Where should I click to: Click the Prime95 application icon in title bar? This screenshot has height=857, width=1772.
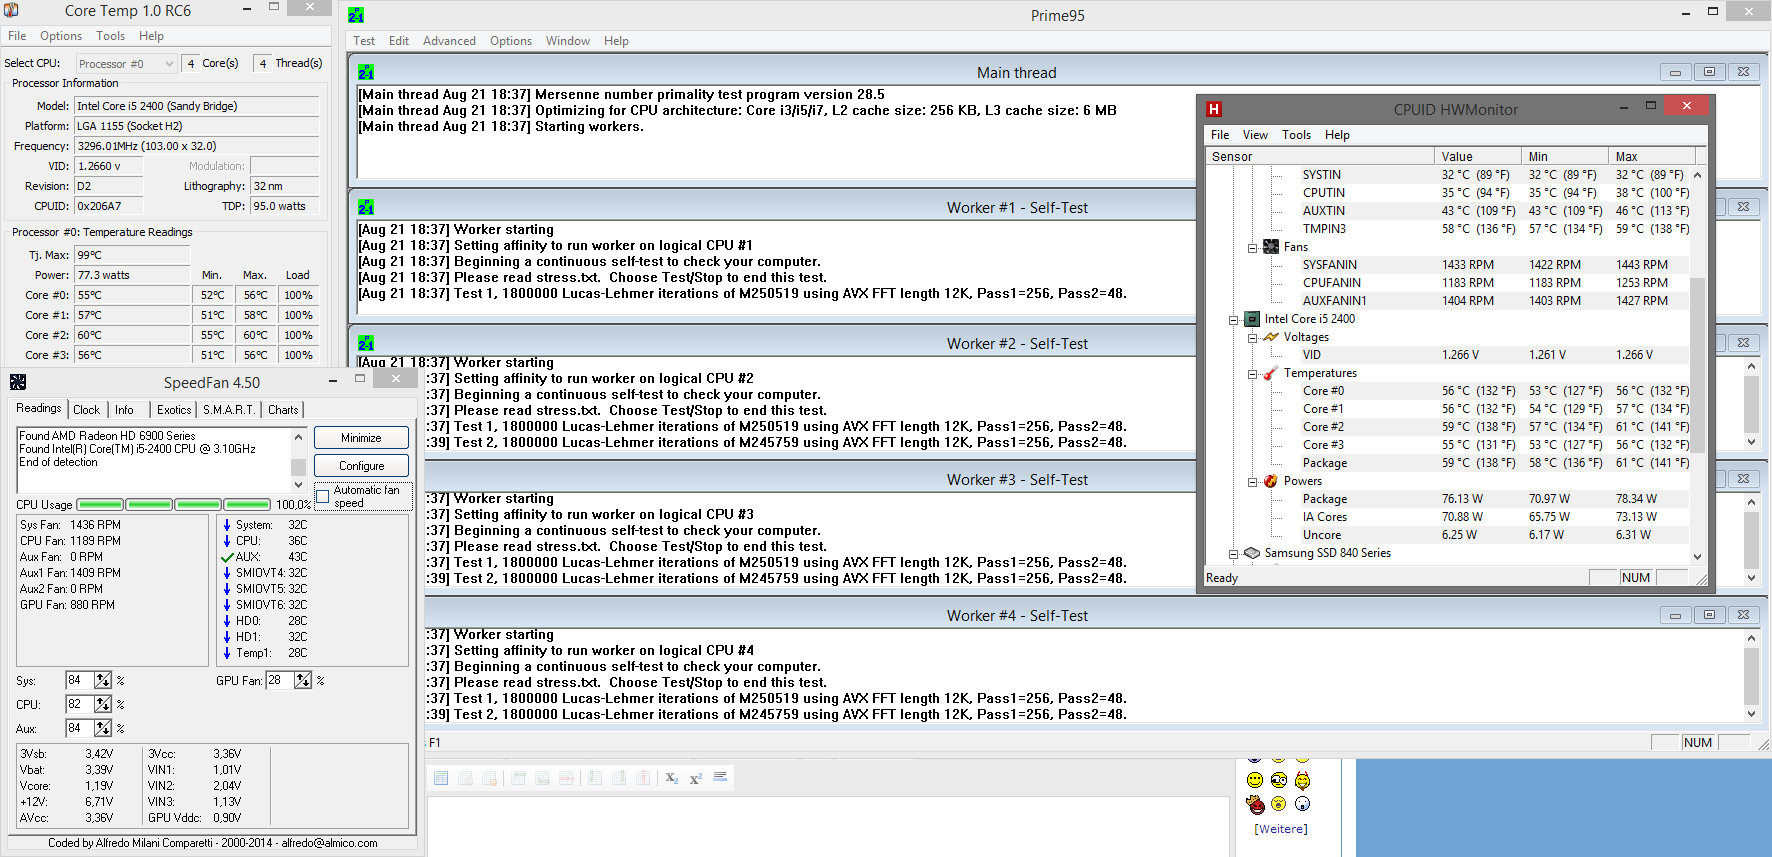356,15
